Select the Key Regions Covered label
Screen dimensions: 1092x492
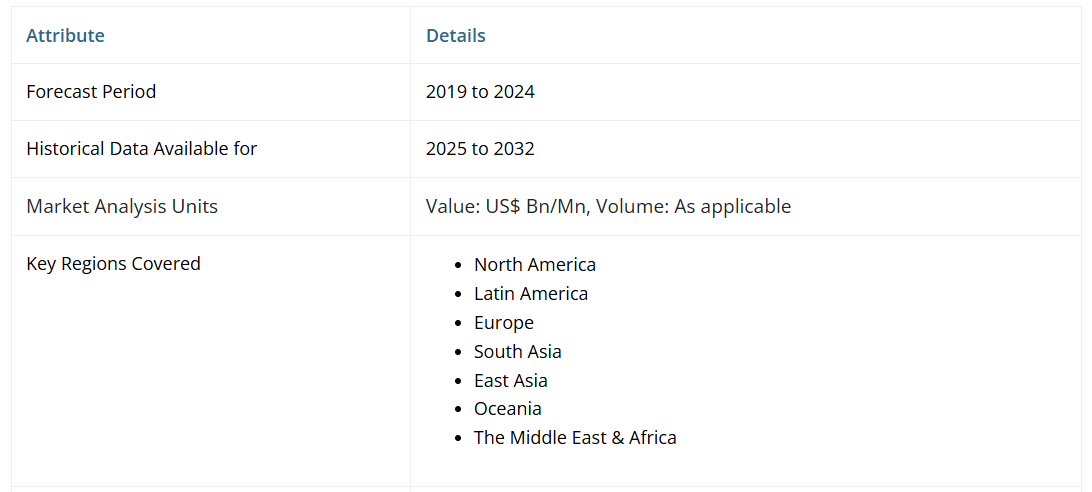pyautogui.click(x=113, y=263)
